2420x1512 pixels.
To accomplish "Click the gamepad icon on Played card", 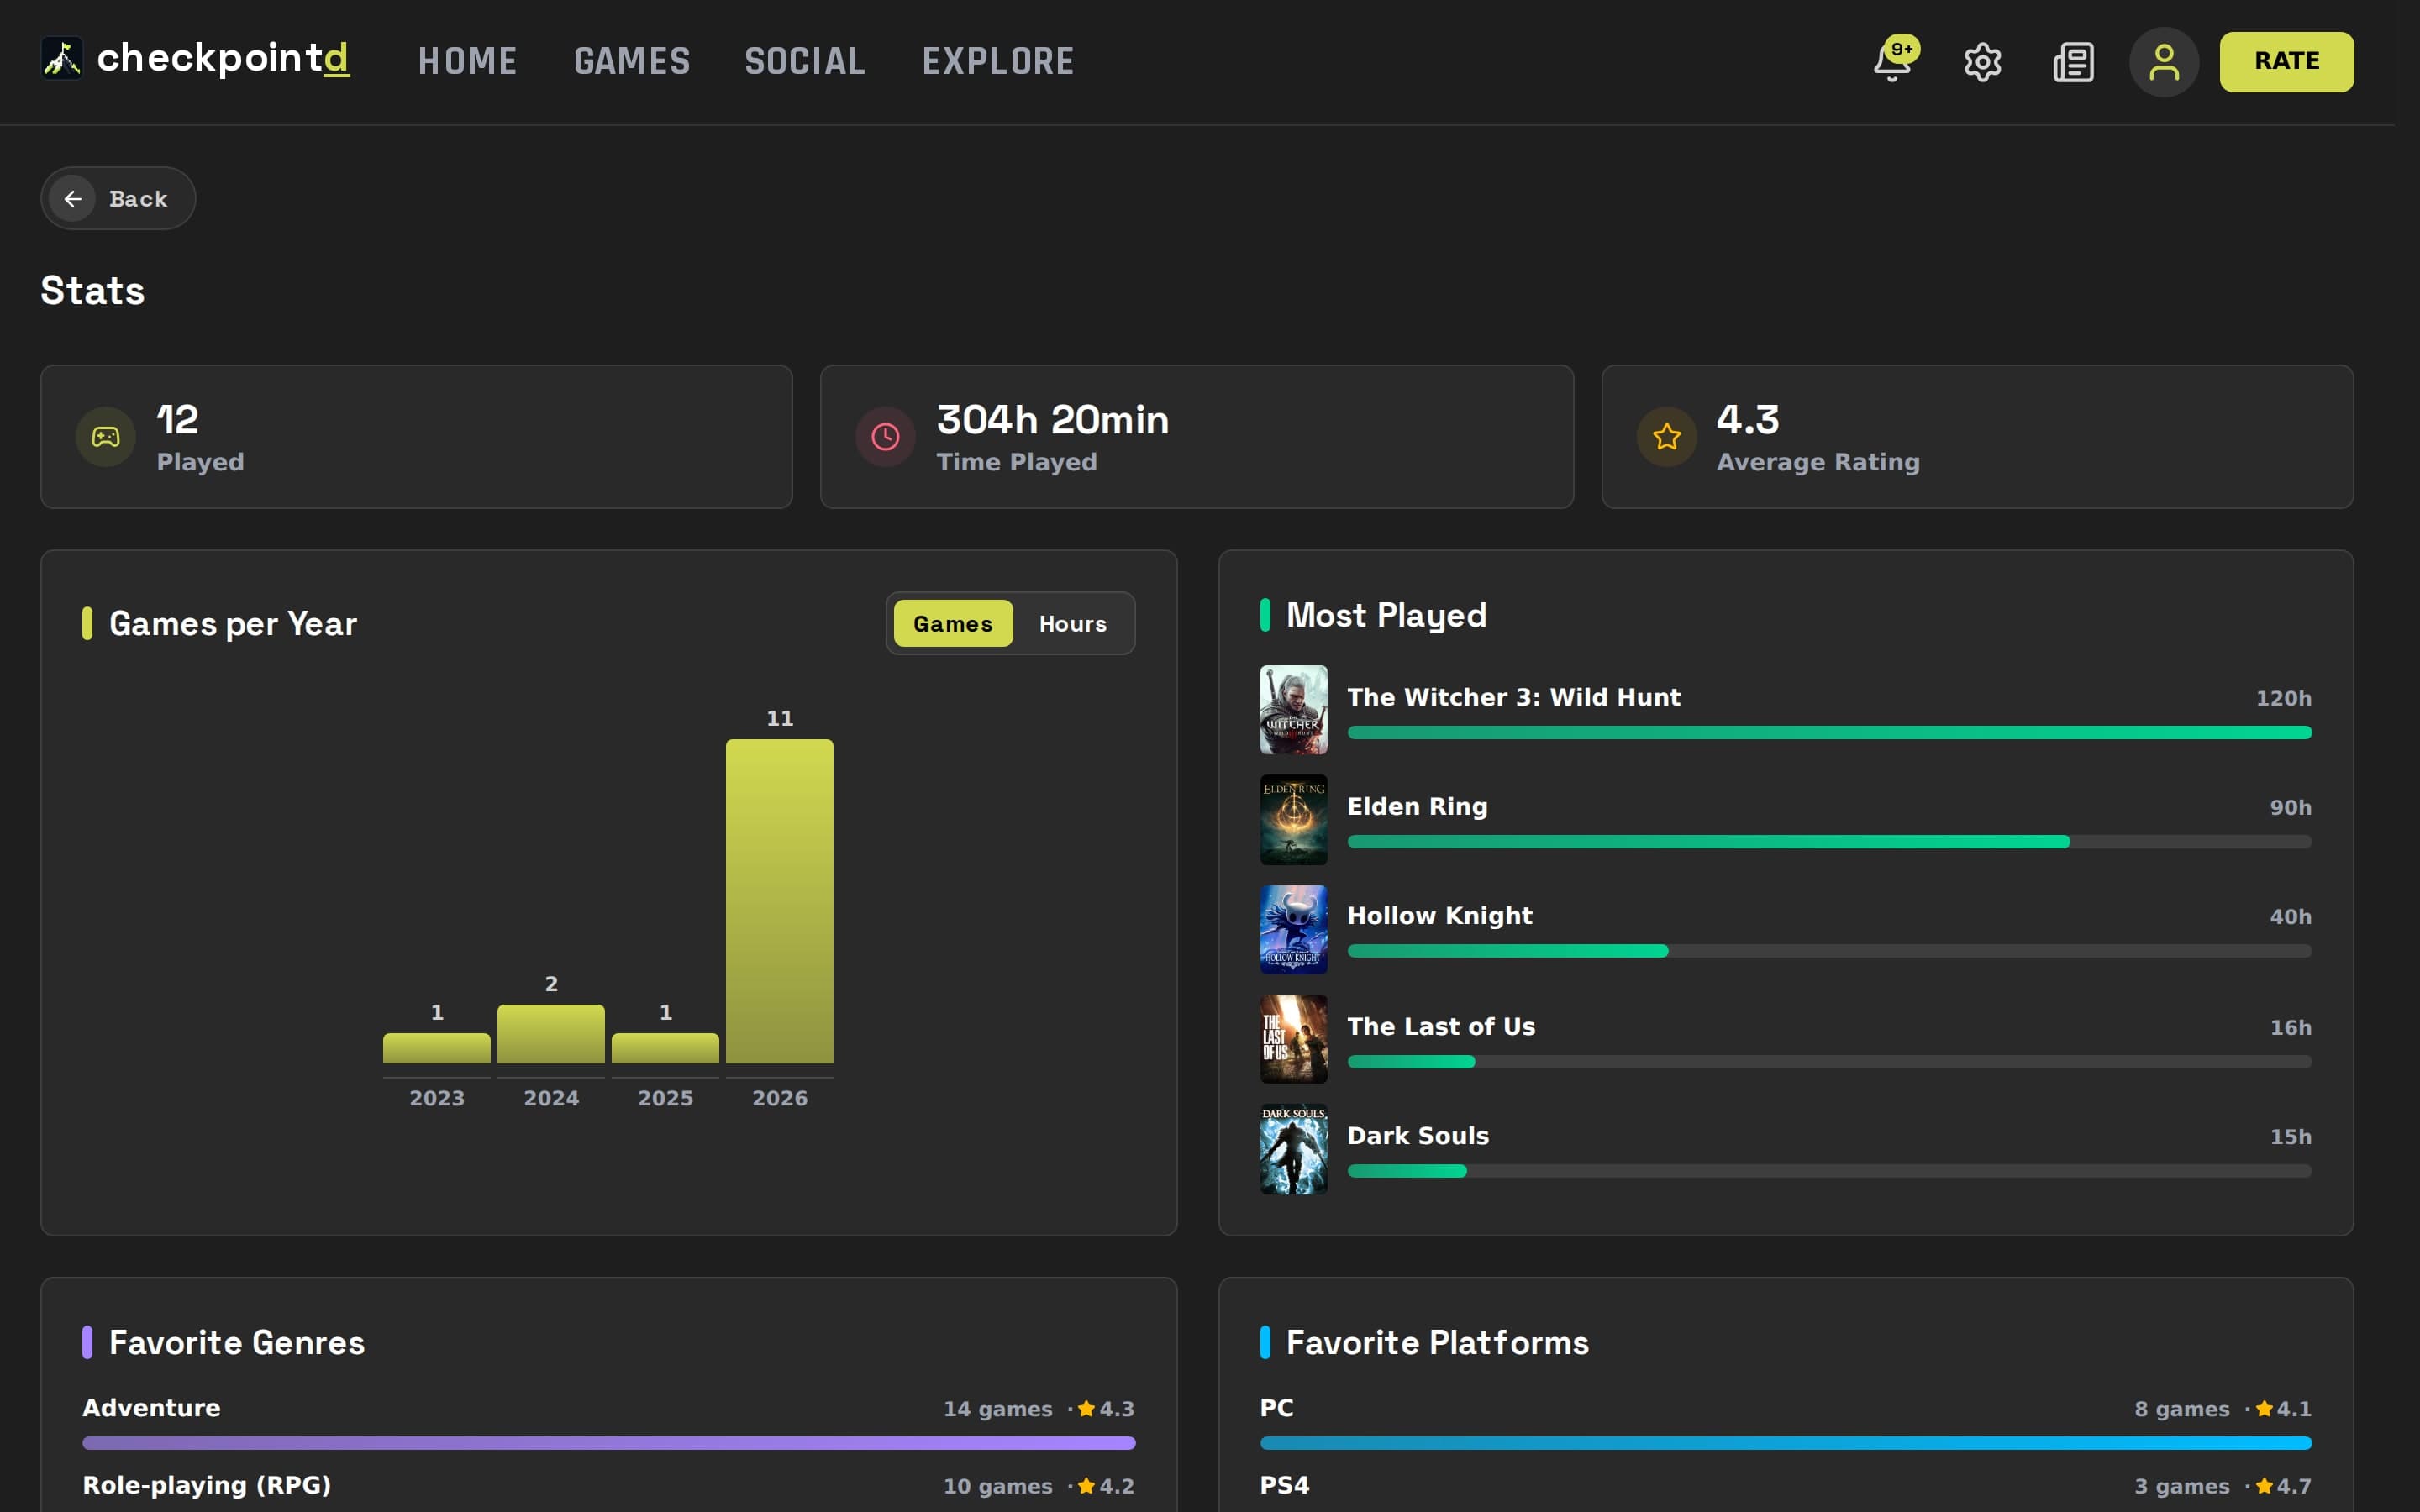I will tap(106, 437).
